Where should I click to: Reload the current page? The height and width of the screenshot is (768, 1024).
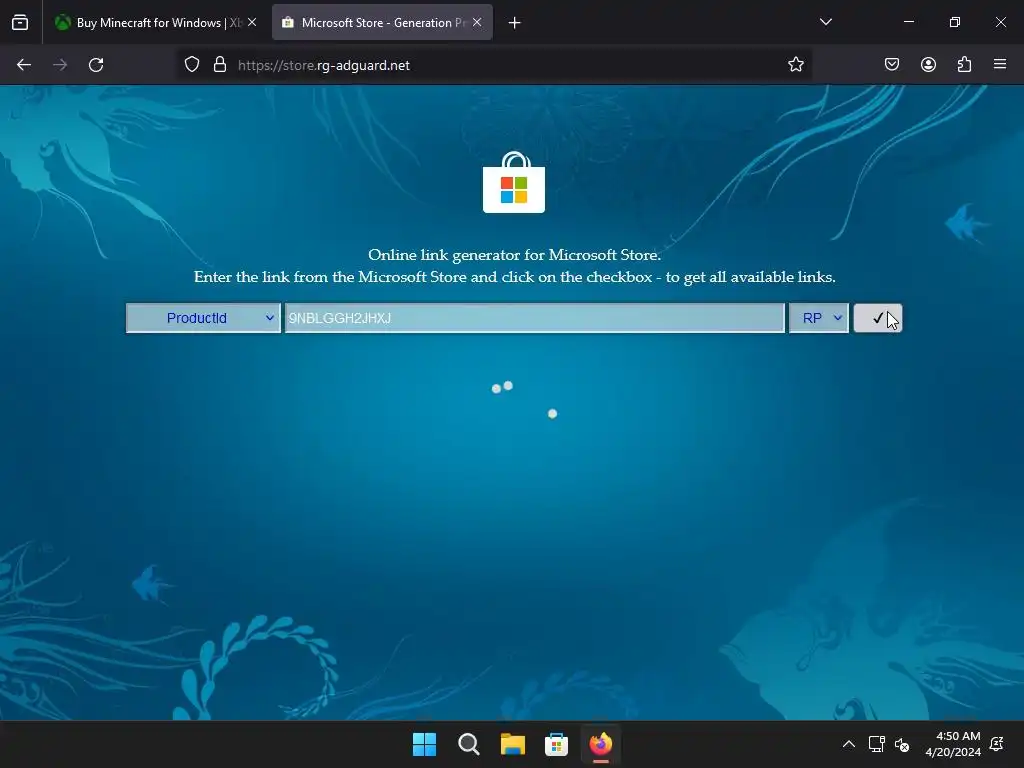[96, 65]
